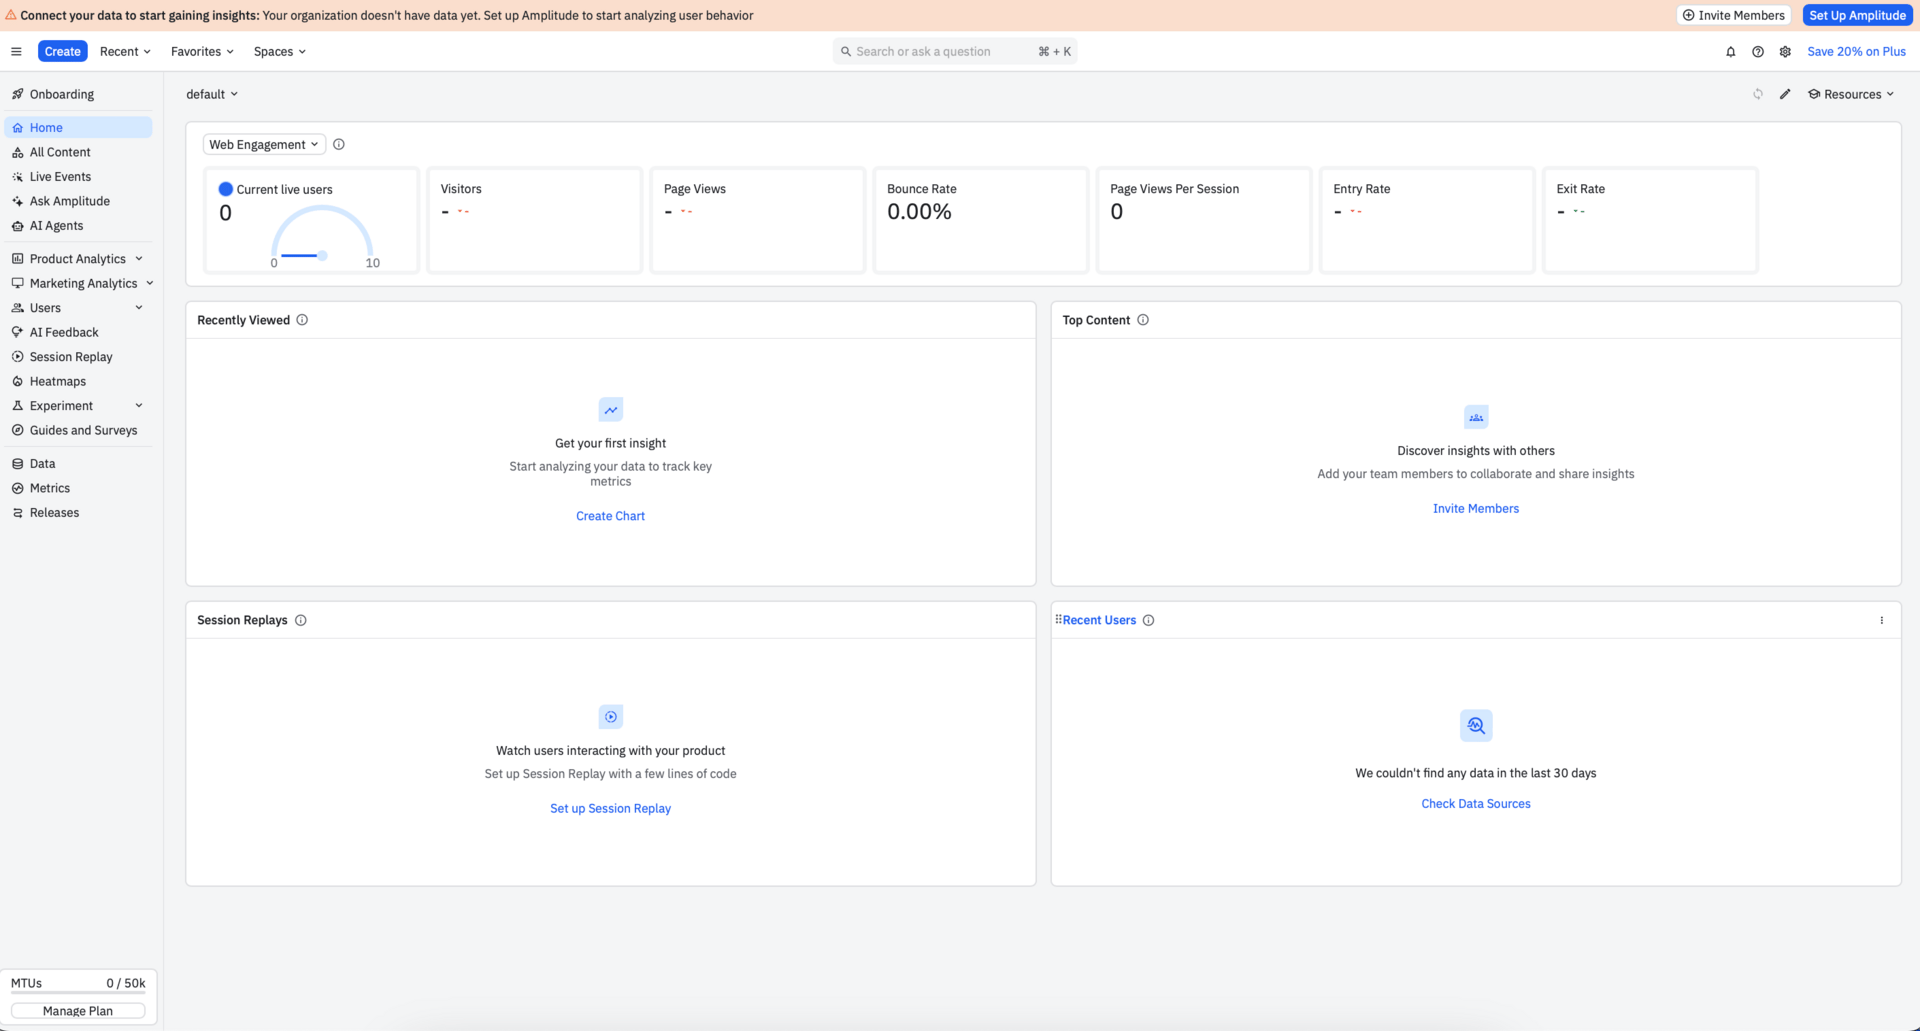1920x1031 pixels.
Task: Expand the Experiment sidebar section
Action: tap(78, 406)
